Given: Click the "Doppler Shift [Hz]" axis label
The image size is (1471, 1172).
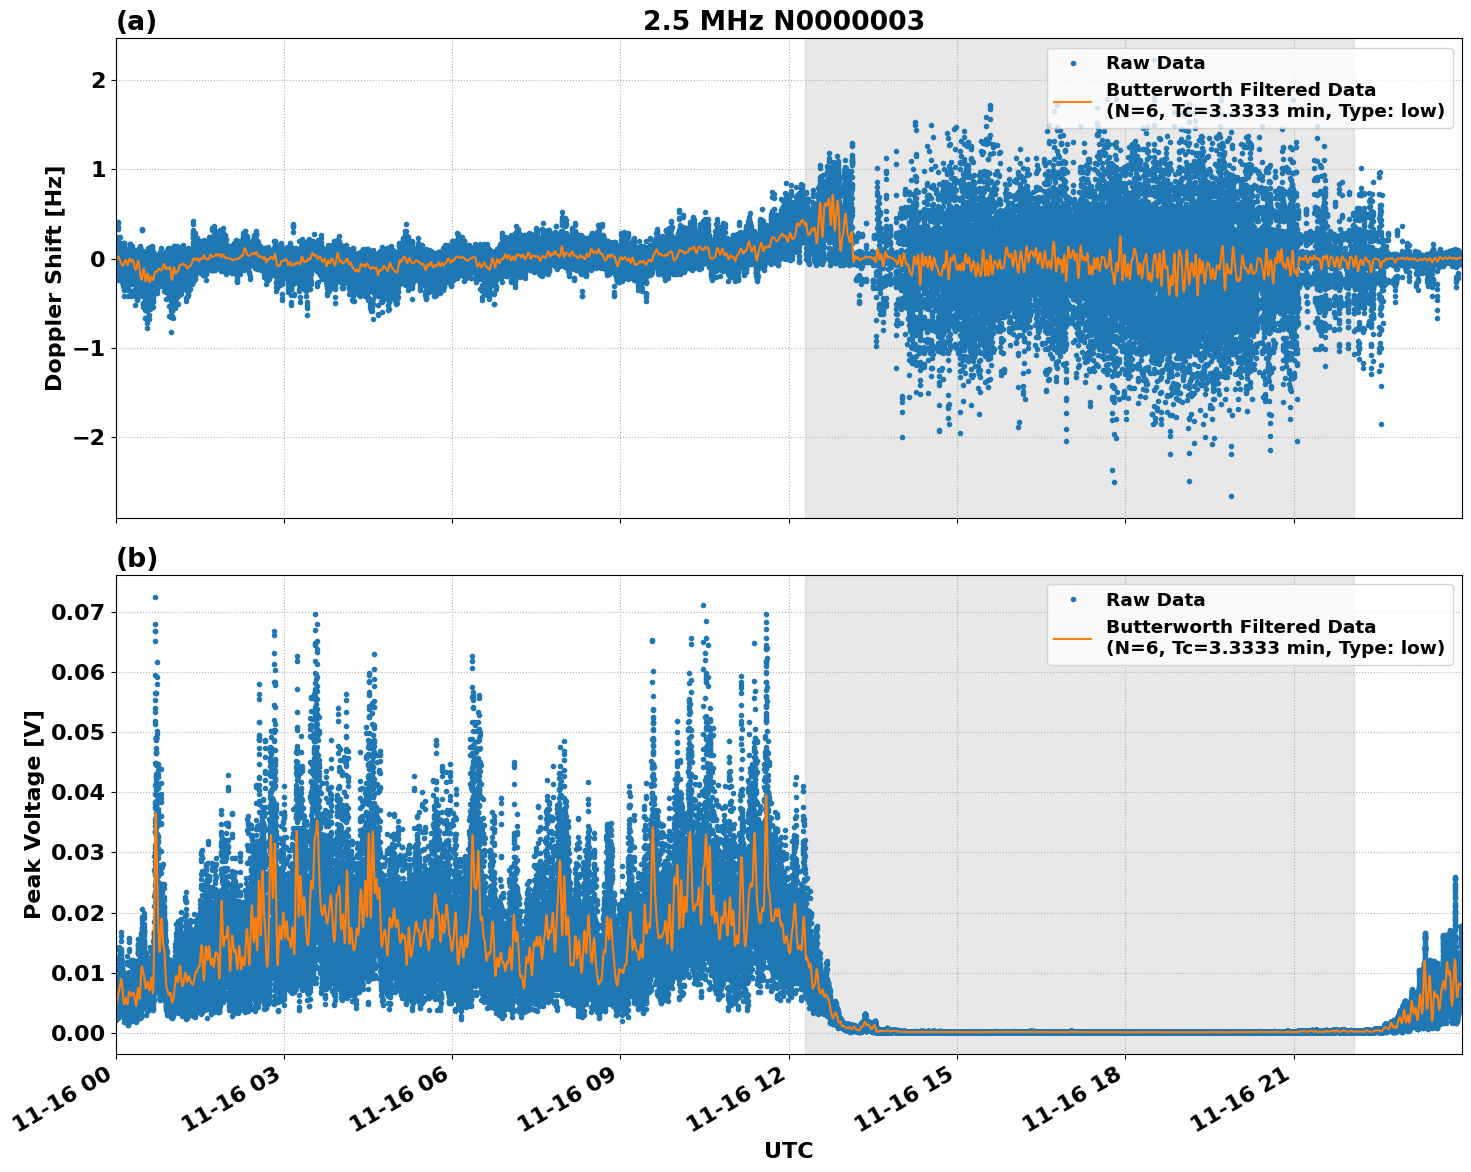Looking at the screenshot, I should point(54,278).
